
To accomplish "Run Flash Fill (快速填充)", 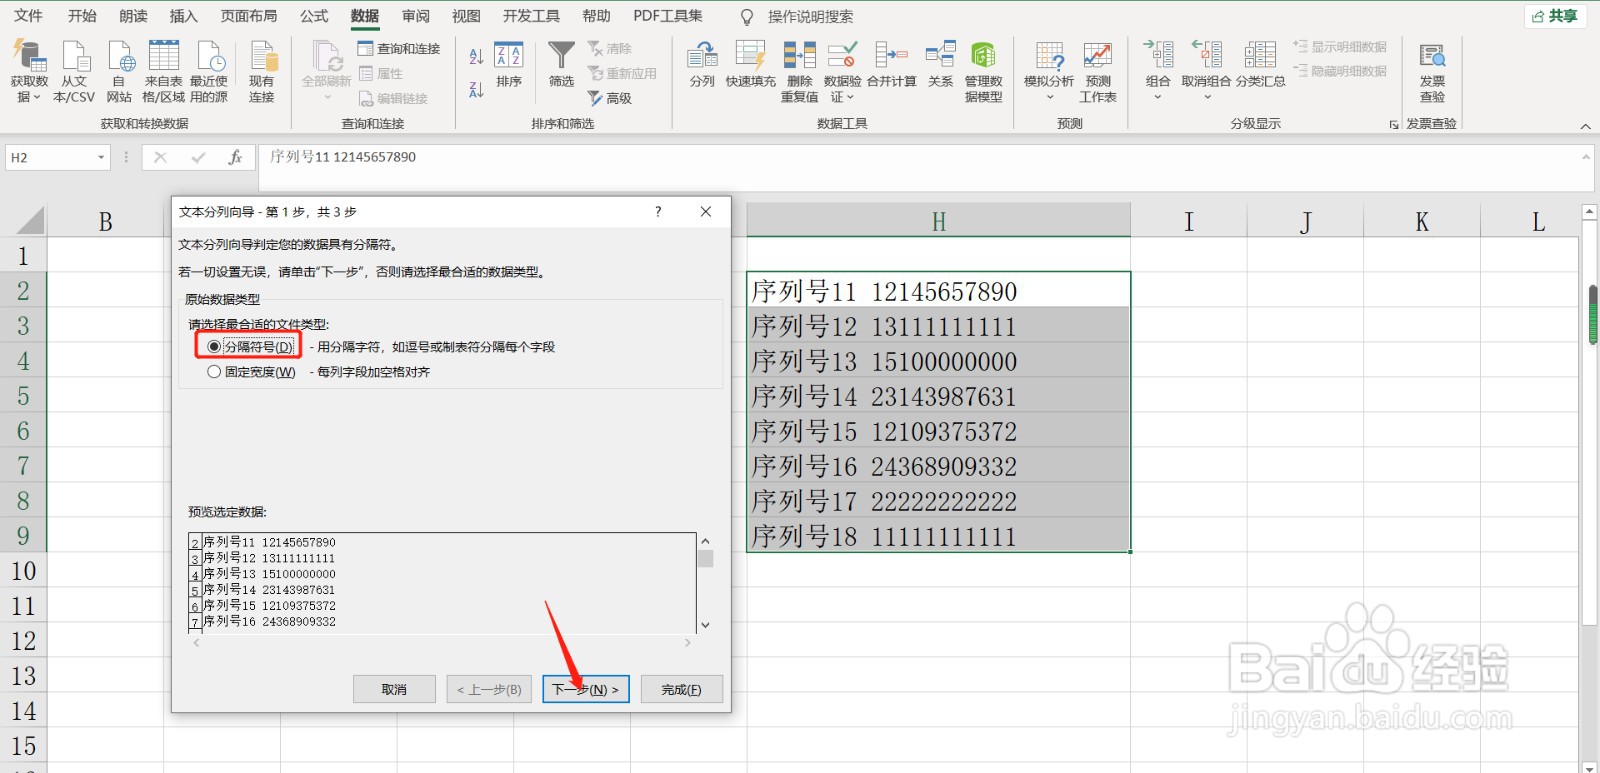I will pos(750,65).
